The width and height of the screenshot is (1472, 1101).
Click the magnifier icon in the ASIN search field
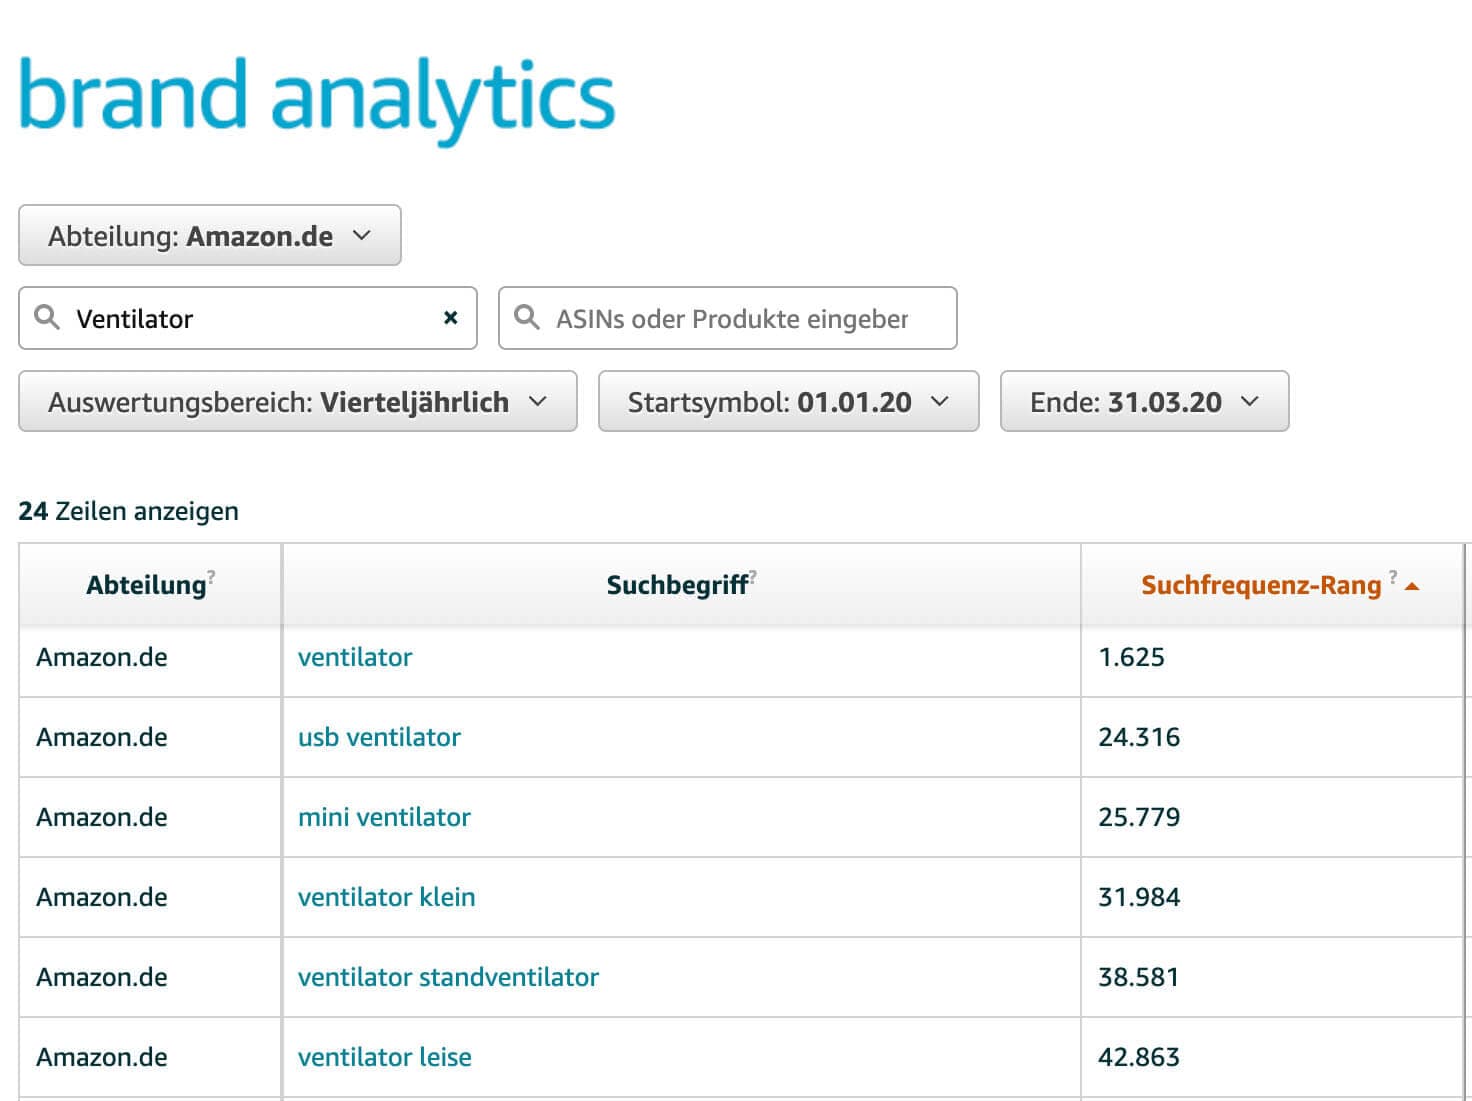527,318
